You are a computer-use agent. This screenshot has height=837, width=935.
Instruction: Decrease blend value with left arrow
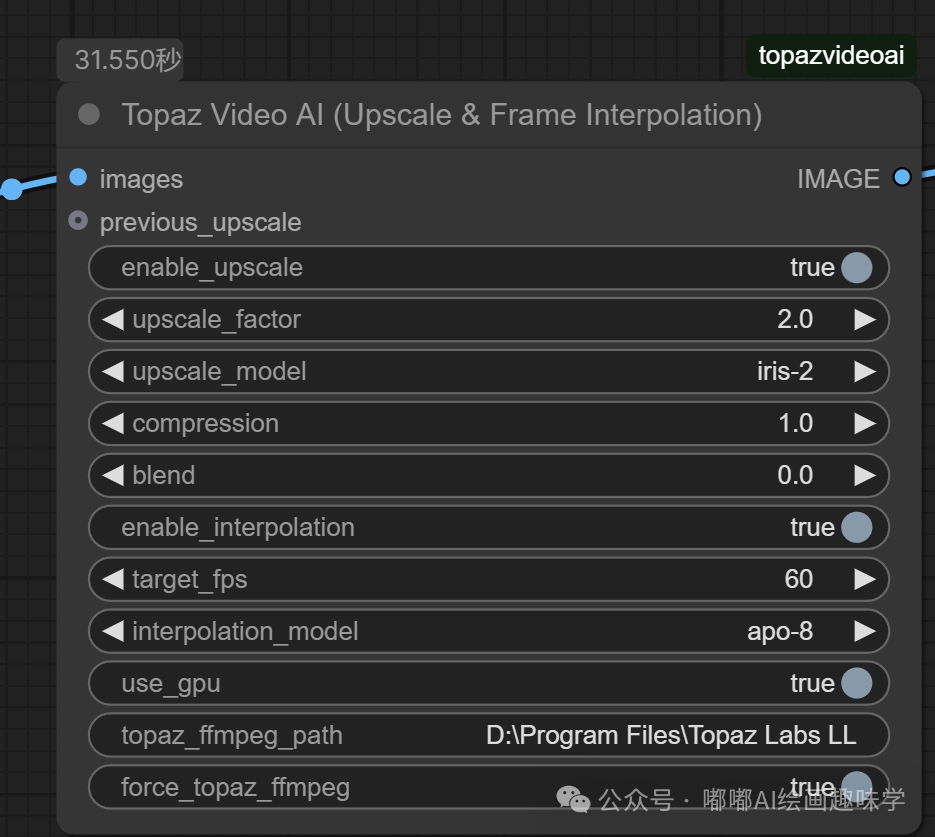point(113,475)
